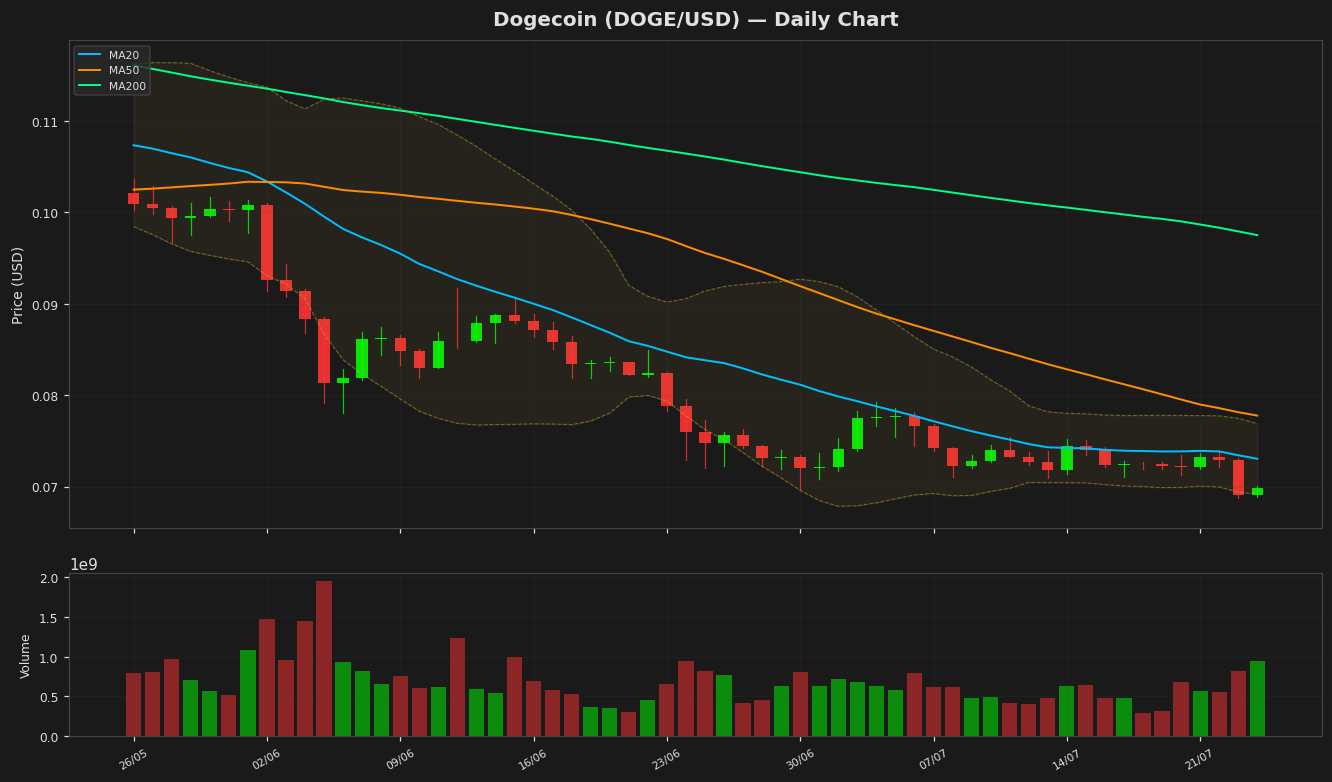
Task: Click the orange MA50 line swatch in legend
Action: [90, 71]
